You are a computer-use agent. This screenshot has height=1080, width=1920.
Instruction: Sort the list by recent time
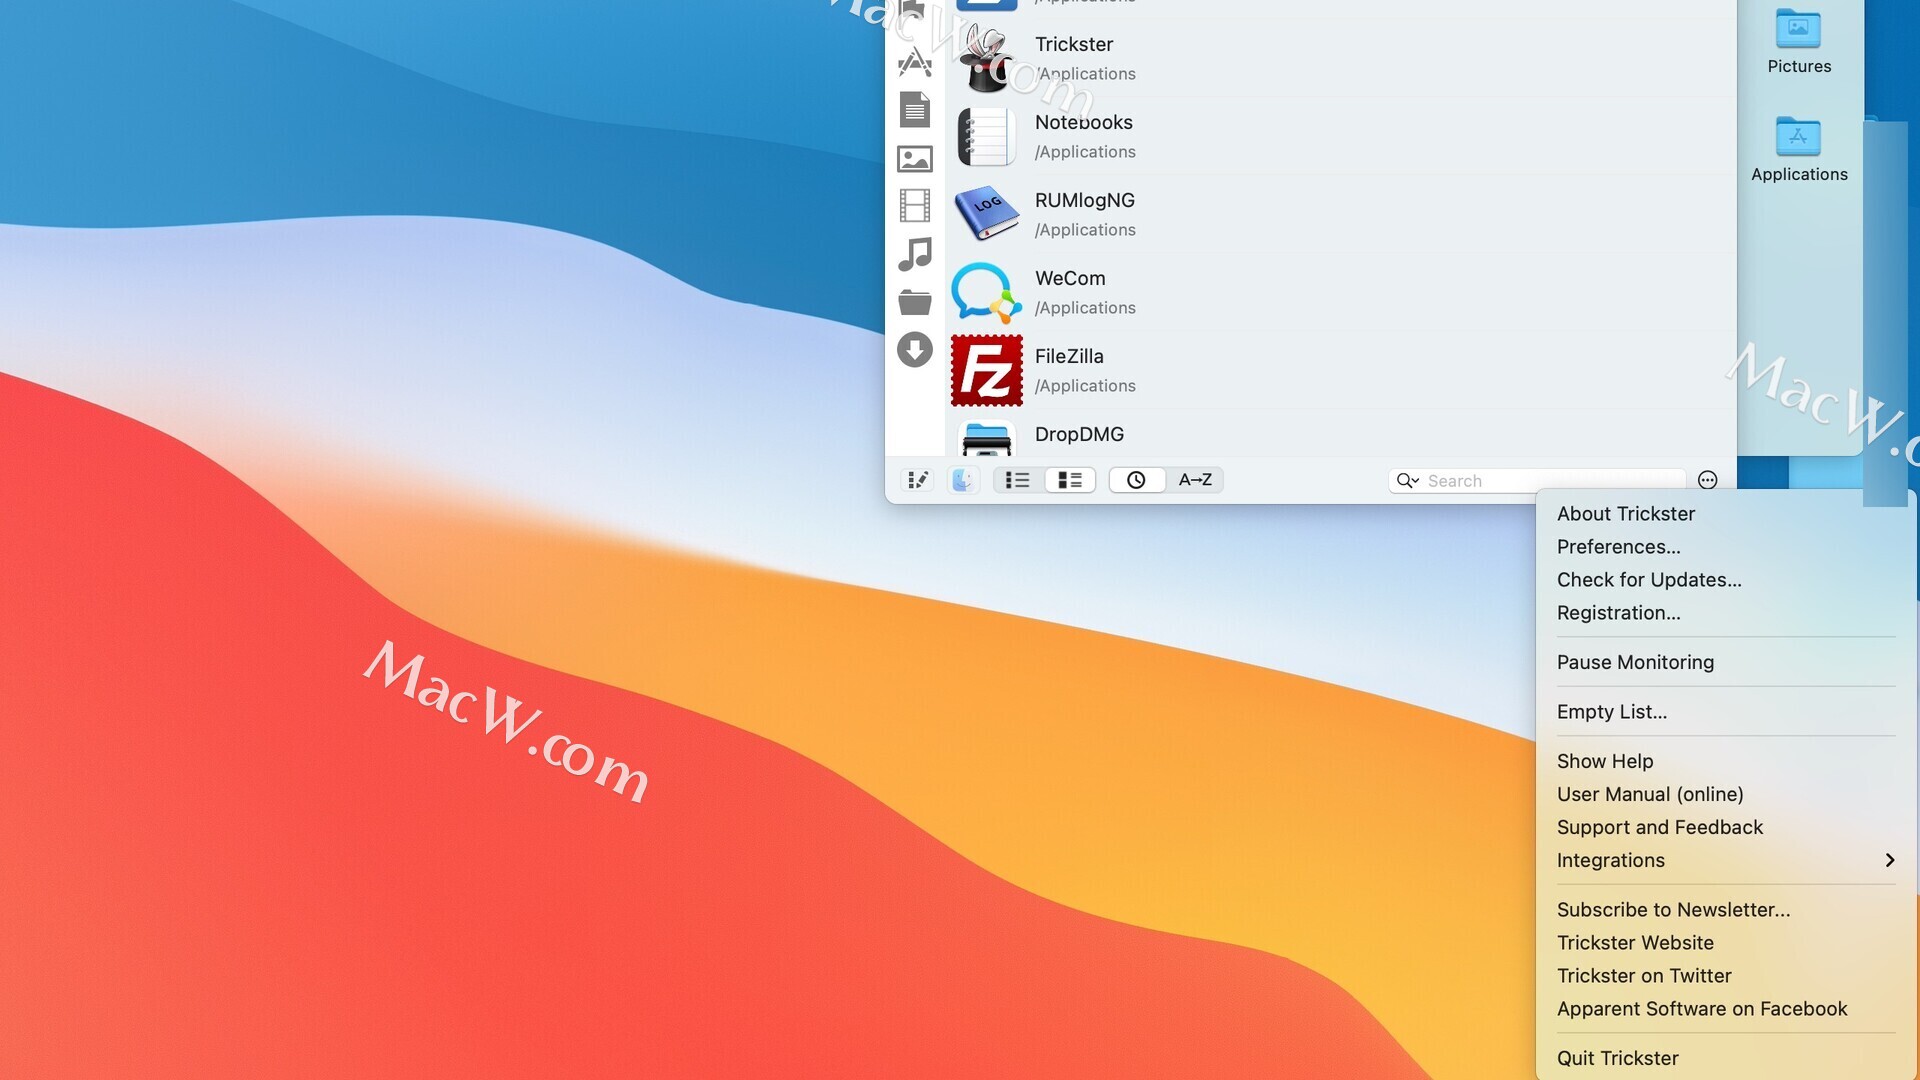[x=1136, y=480]
